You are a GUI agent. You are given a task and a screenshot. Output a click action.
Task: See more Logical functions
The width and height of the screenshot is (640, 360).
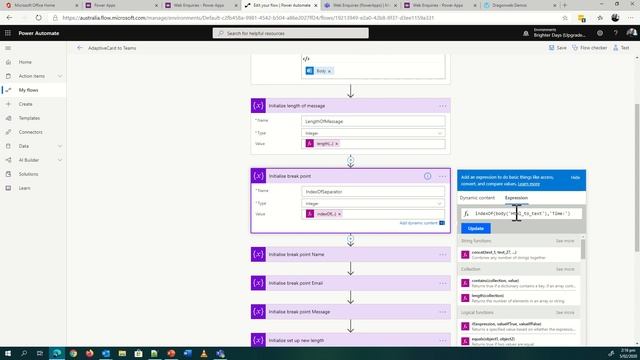565,313
